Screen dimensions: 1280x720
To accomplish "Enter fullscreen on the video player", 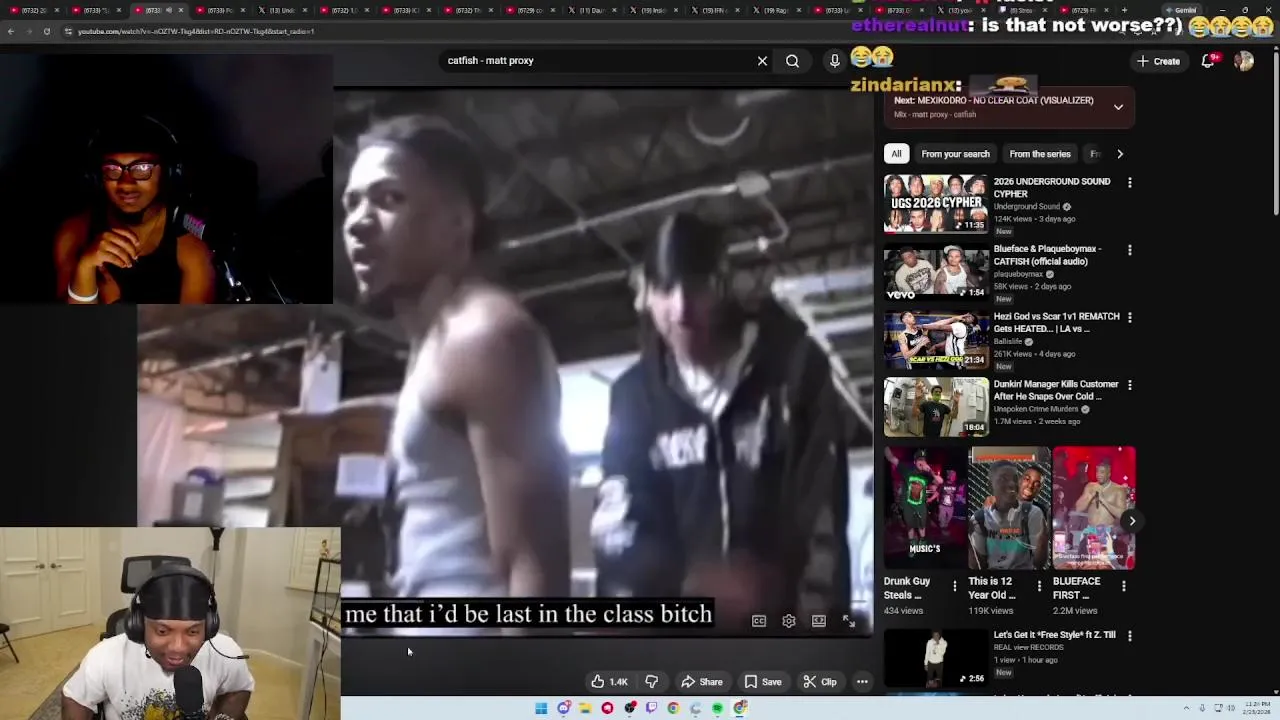I will click(x=848, y=621).
